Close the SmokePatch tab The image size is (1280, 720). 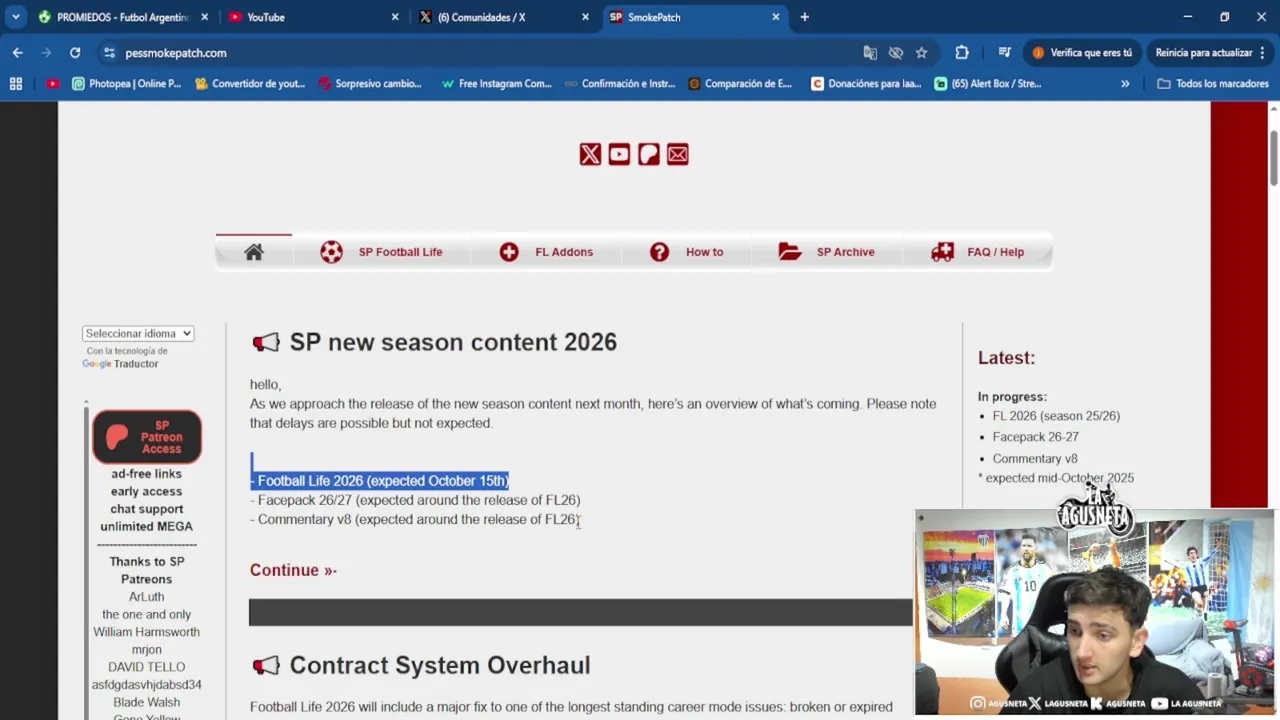(x=775, y=17)
